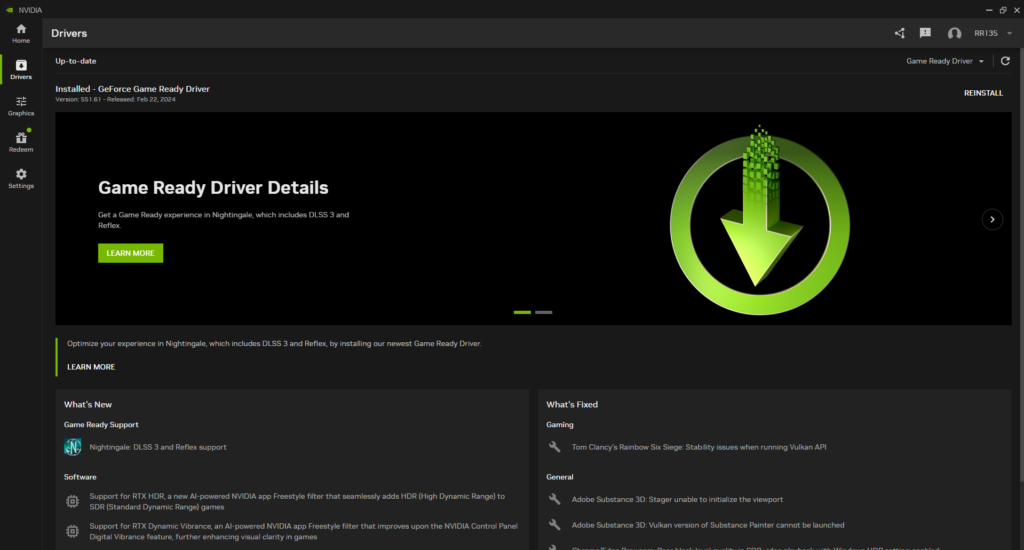The width and height of the screenshot is (1024, 550).
Task: Click the Game Ready Driver Details heading
Action: pos(213,187)
